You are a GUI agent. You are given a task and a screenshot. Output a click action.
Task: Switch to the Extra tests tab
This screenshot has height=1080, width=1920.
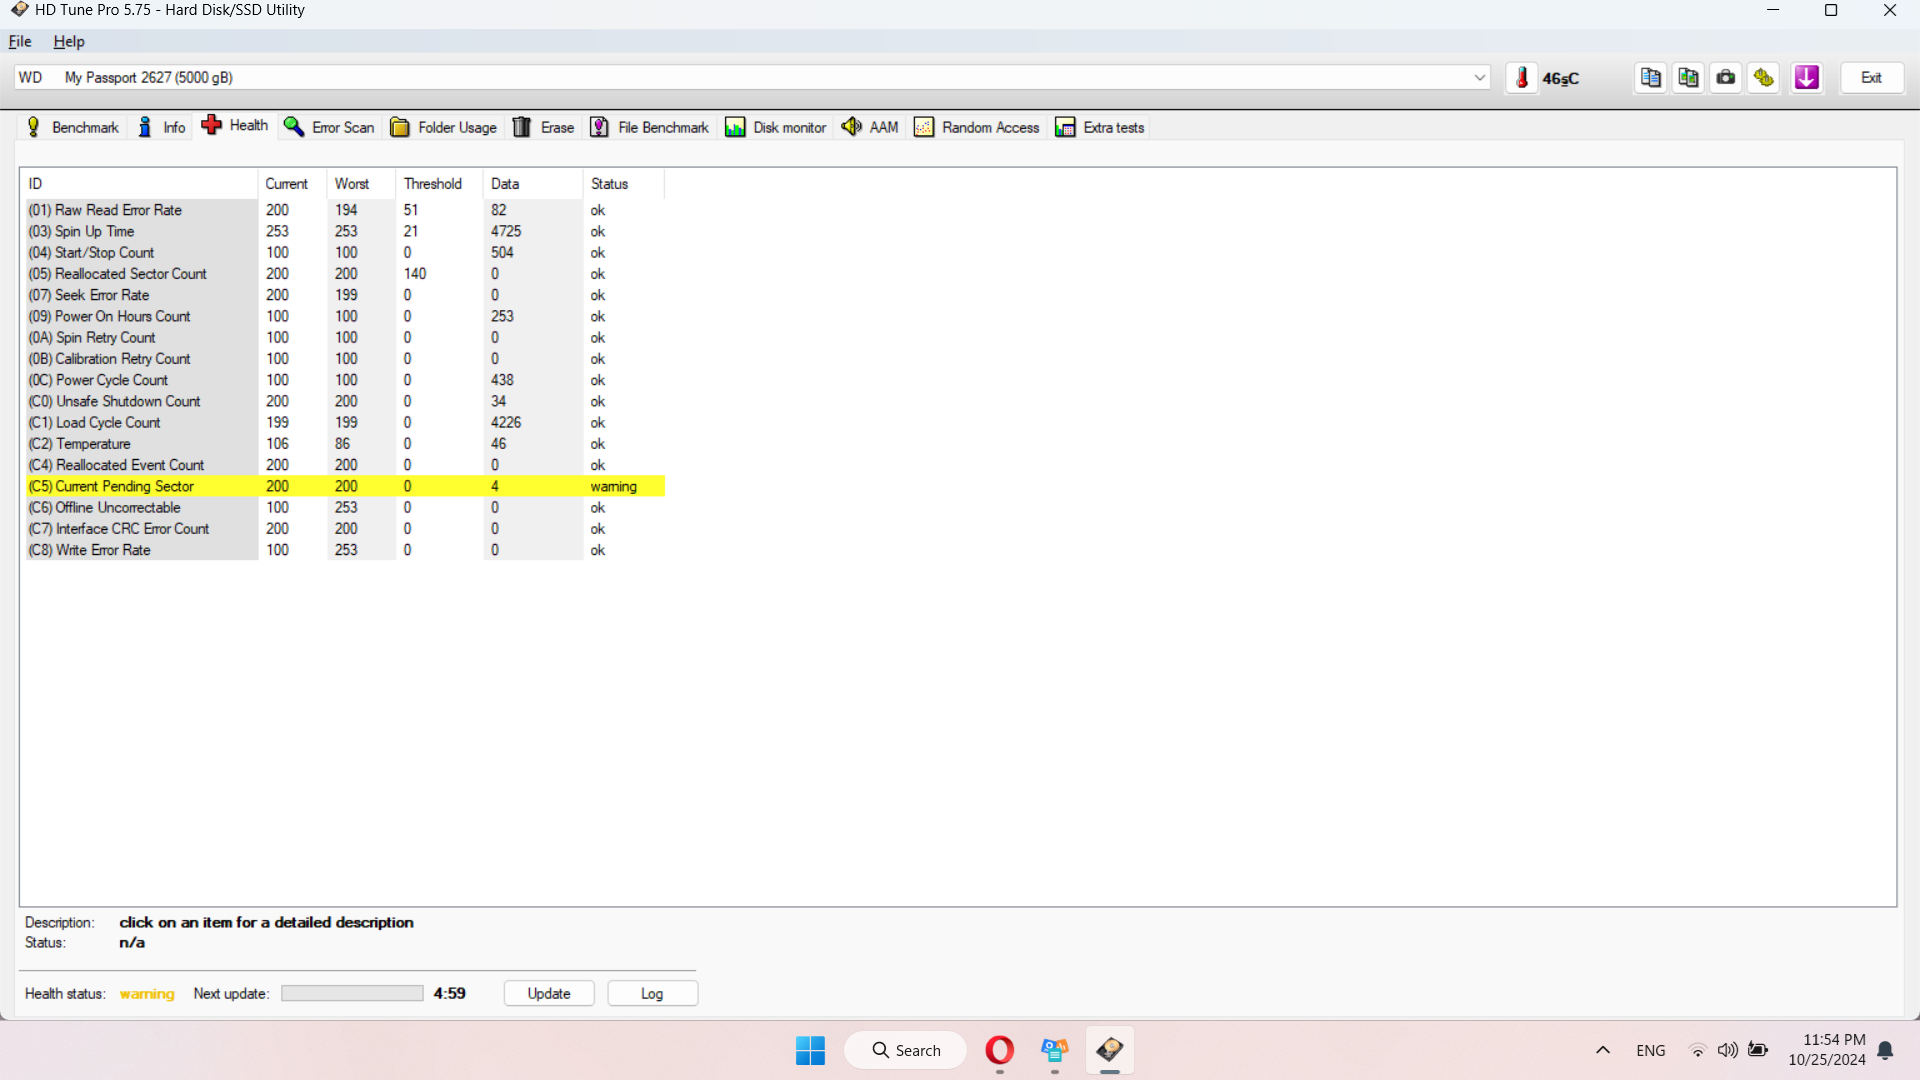[1100, 127]
